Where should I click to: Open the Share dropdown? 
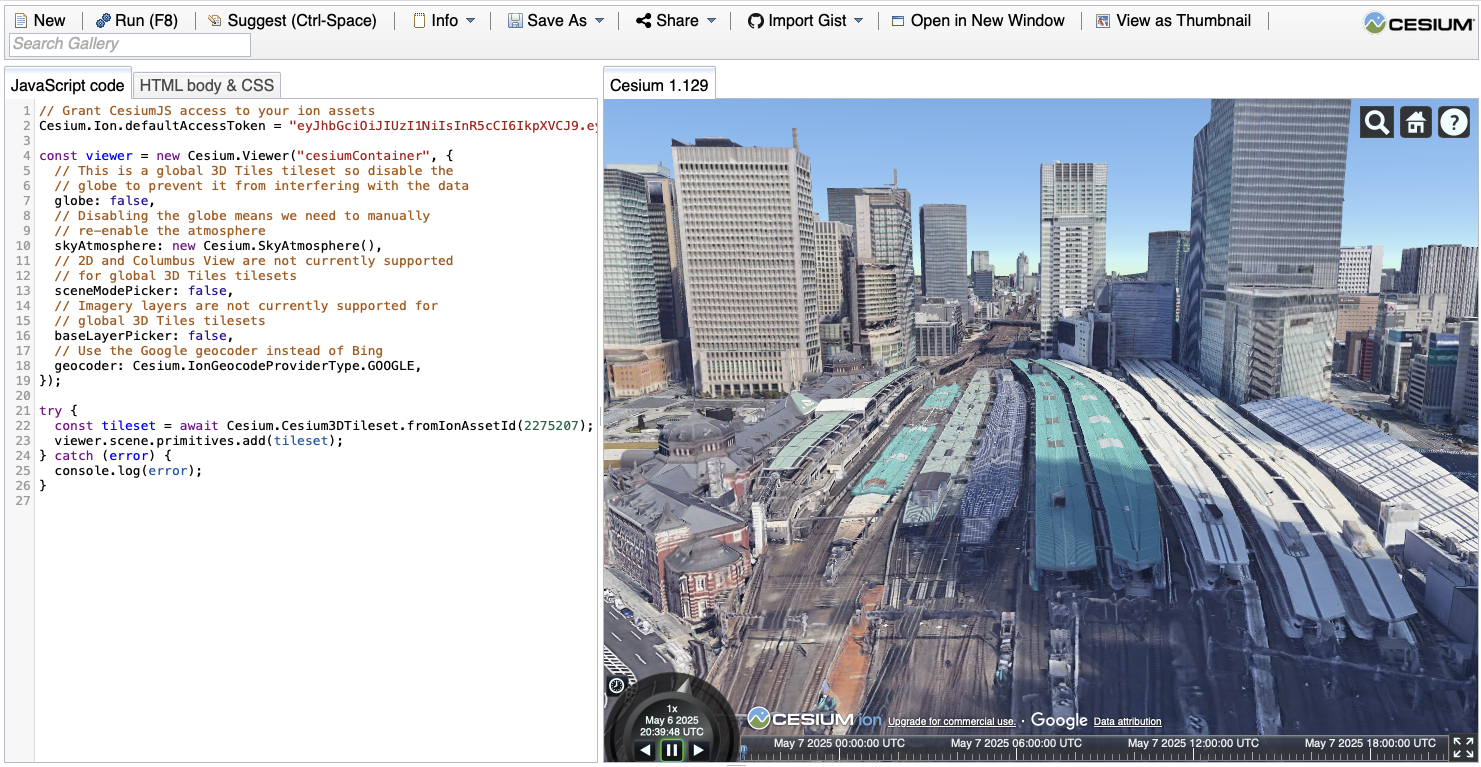(675, 19)
